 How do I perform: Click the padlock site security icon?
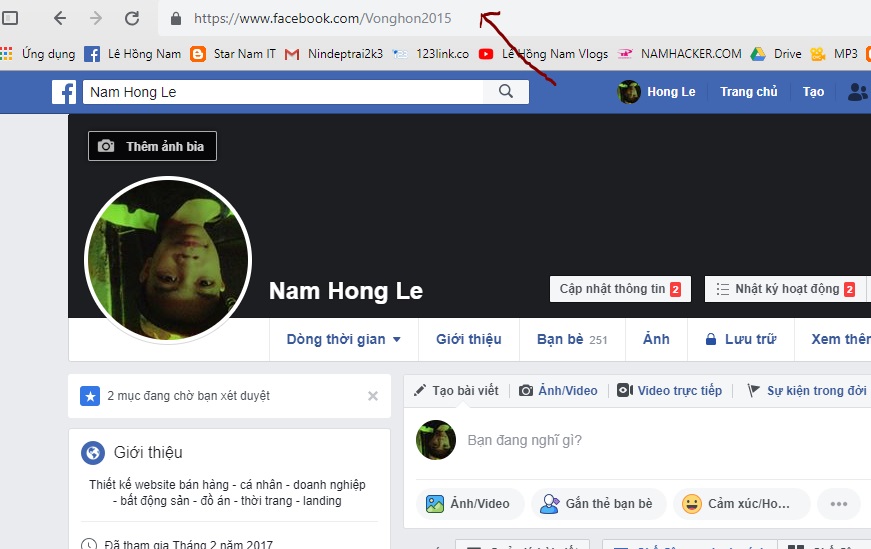click(x=176, y=18)
